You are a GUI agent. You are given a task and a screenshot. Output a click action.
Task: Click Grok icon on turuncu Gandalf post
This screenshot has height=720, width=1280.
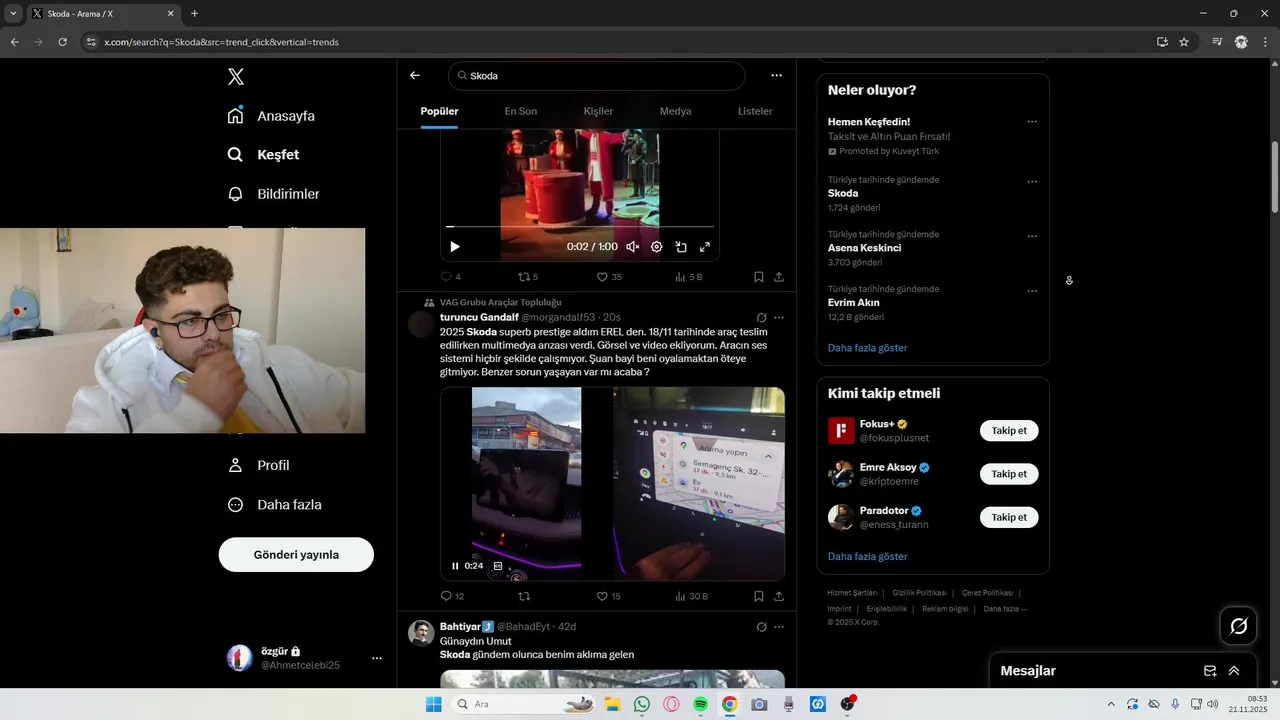point(762,318)
